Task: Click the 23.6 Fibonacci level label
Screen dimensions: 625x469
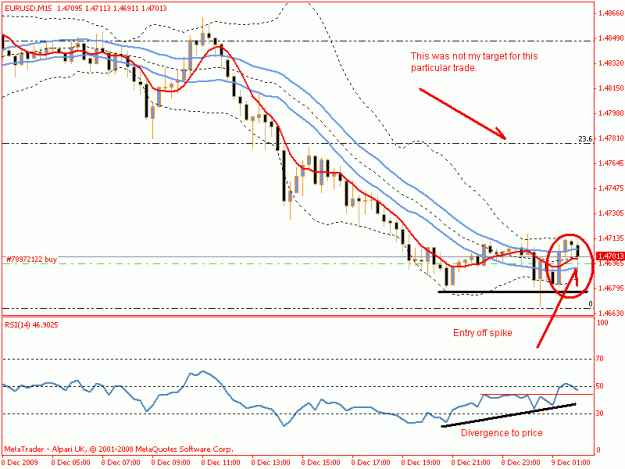Action: pos(585,139)
